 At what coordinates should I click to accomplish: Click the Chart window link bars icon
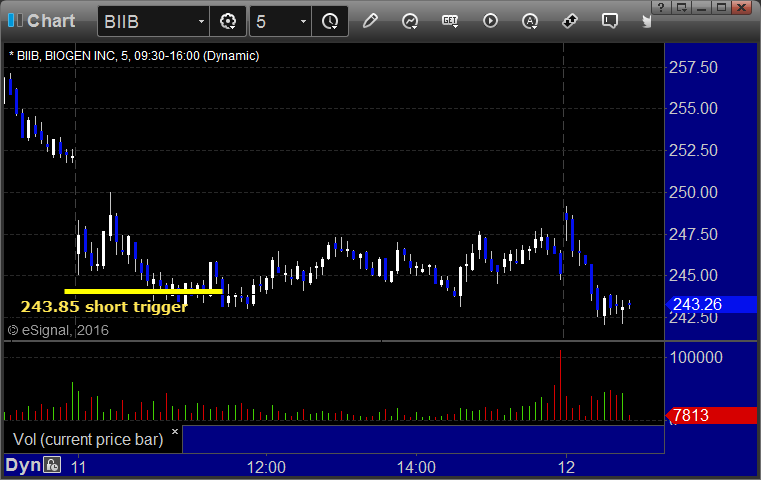click(15, 20)
